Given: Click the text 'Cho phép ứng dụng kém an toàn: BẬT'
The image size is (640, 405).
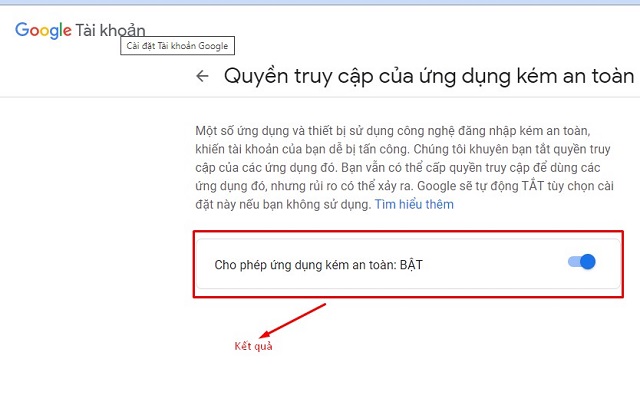Looking at the screenshot, I should coord(318,265).
